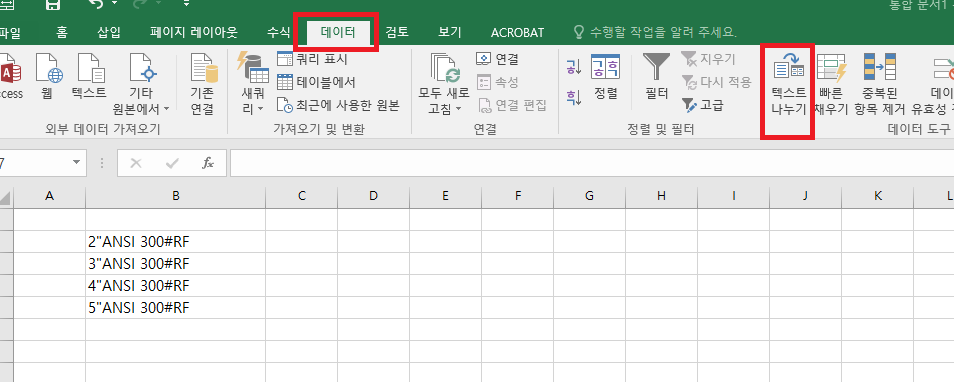
Task: Open the 새 쿼리 dropdown
Action: click(x=252, y=84)
